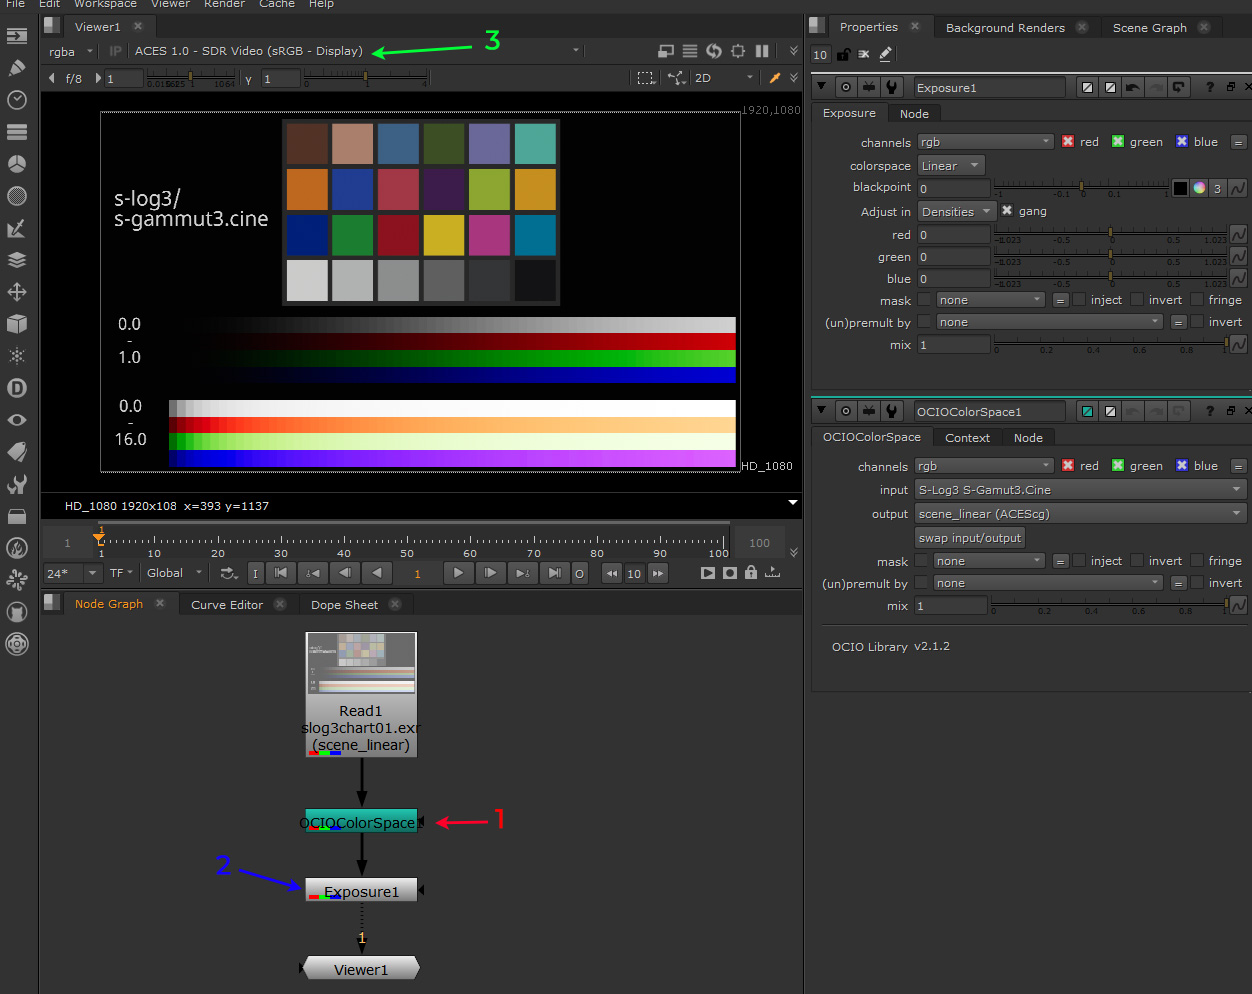Enable the Exposure mask inject checkbox

tap(1079, 299)
